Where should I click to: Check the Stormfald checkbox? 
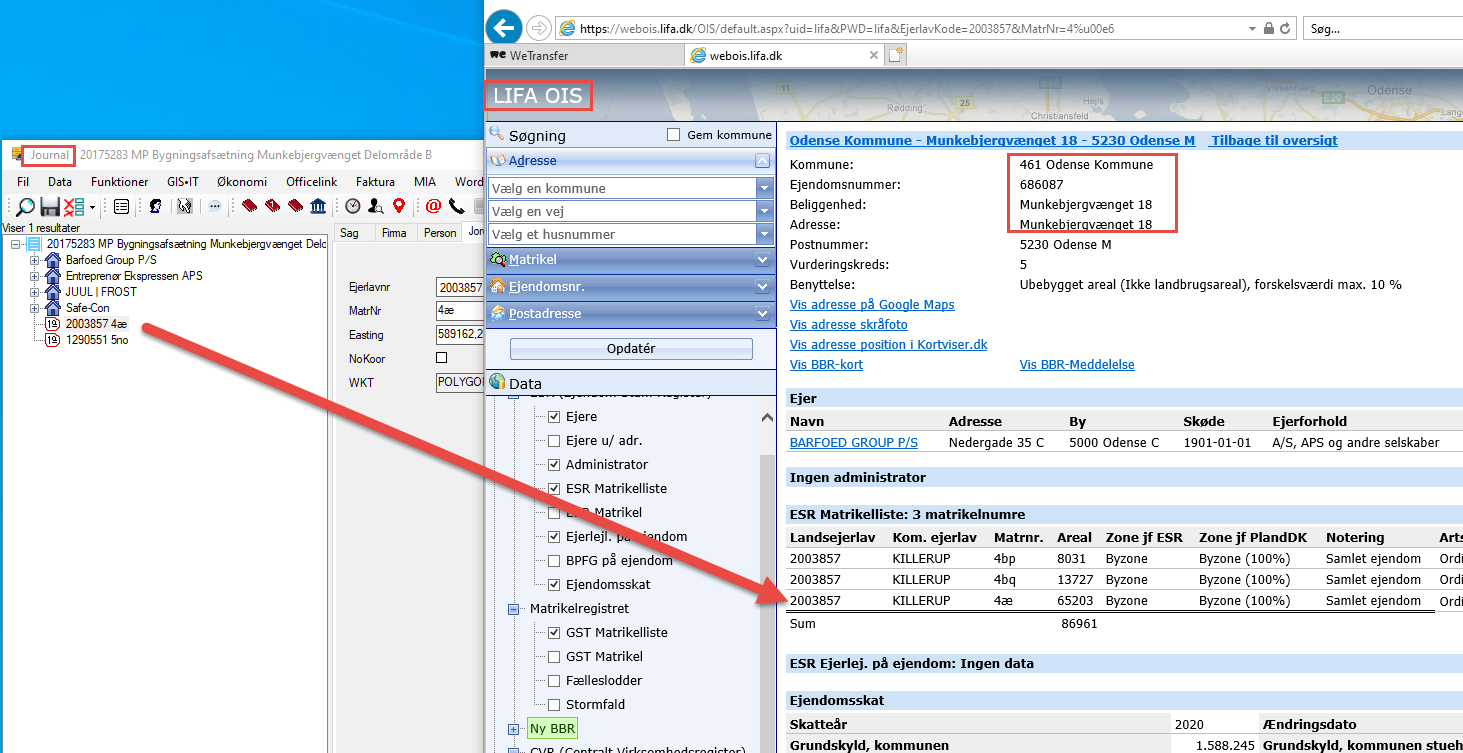[x=554, y=705]
